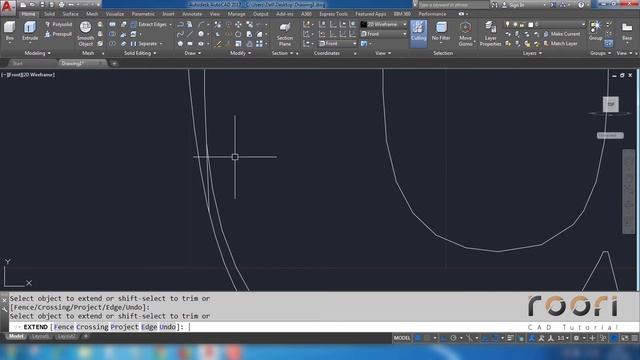Click the Edge option in command line
This screenshot has width=640, height=360.
click(149, 327)
